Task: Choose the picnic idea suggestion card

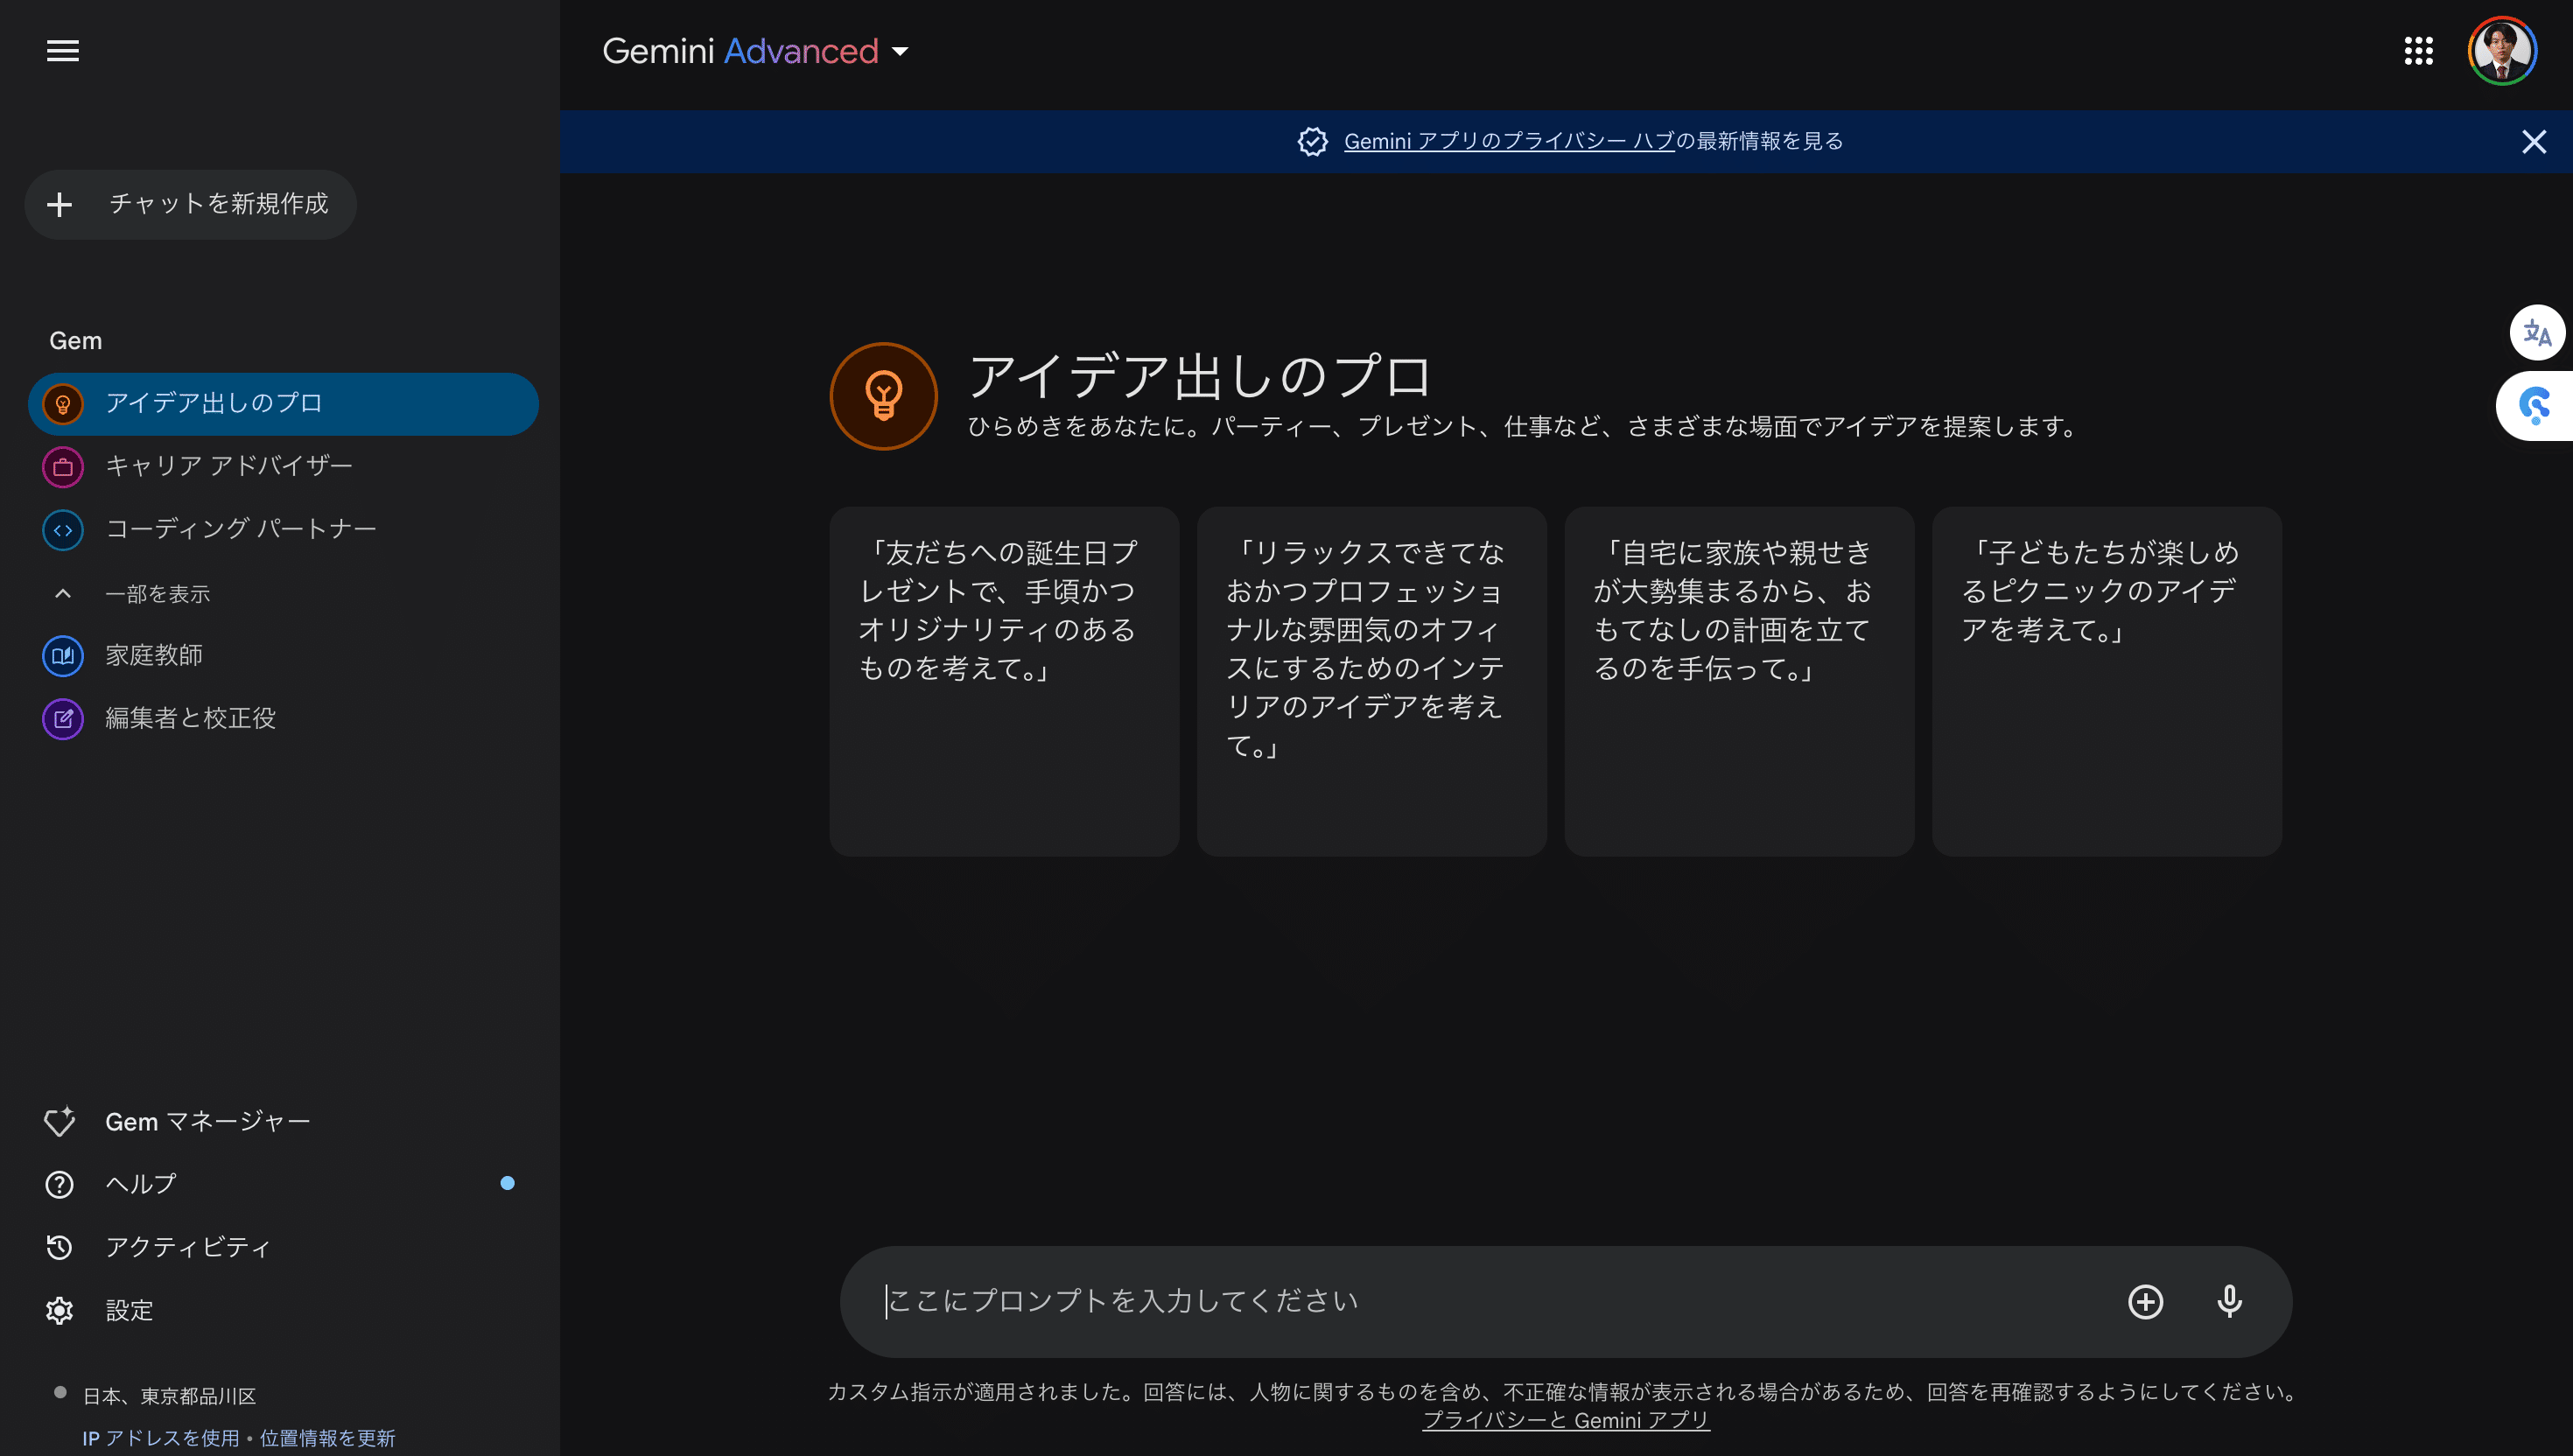Action: pos(2106,680)
